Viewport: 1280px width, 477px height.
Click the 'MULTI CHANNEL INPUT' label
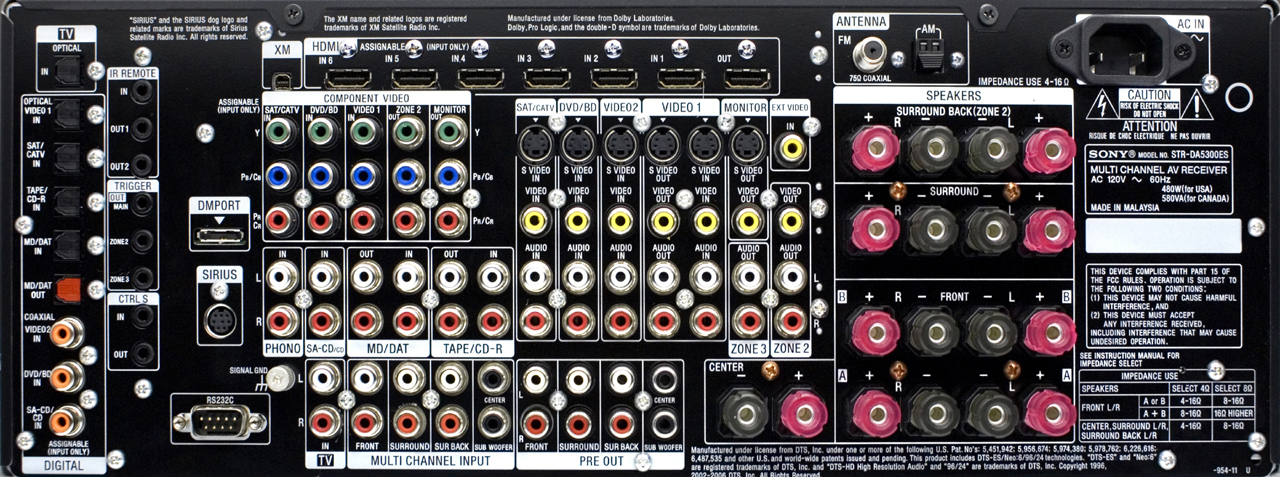click(x=430, y=461)
